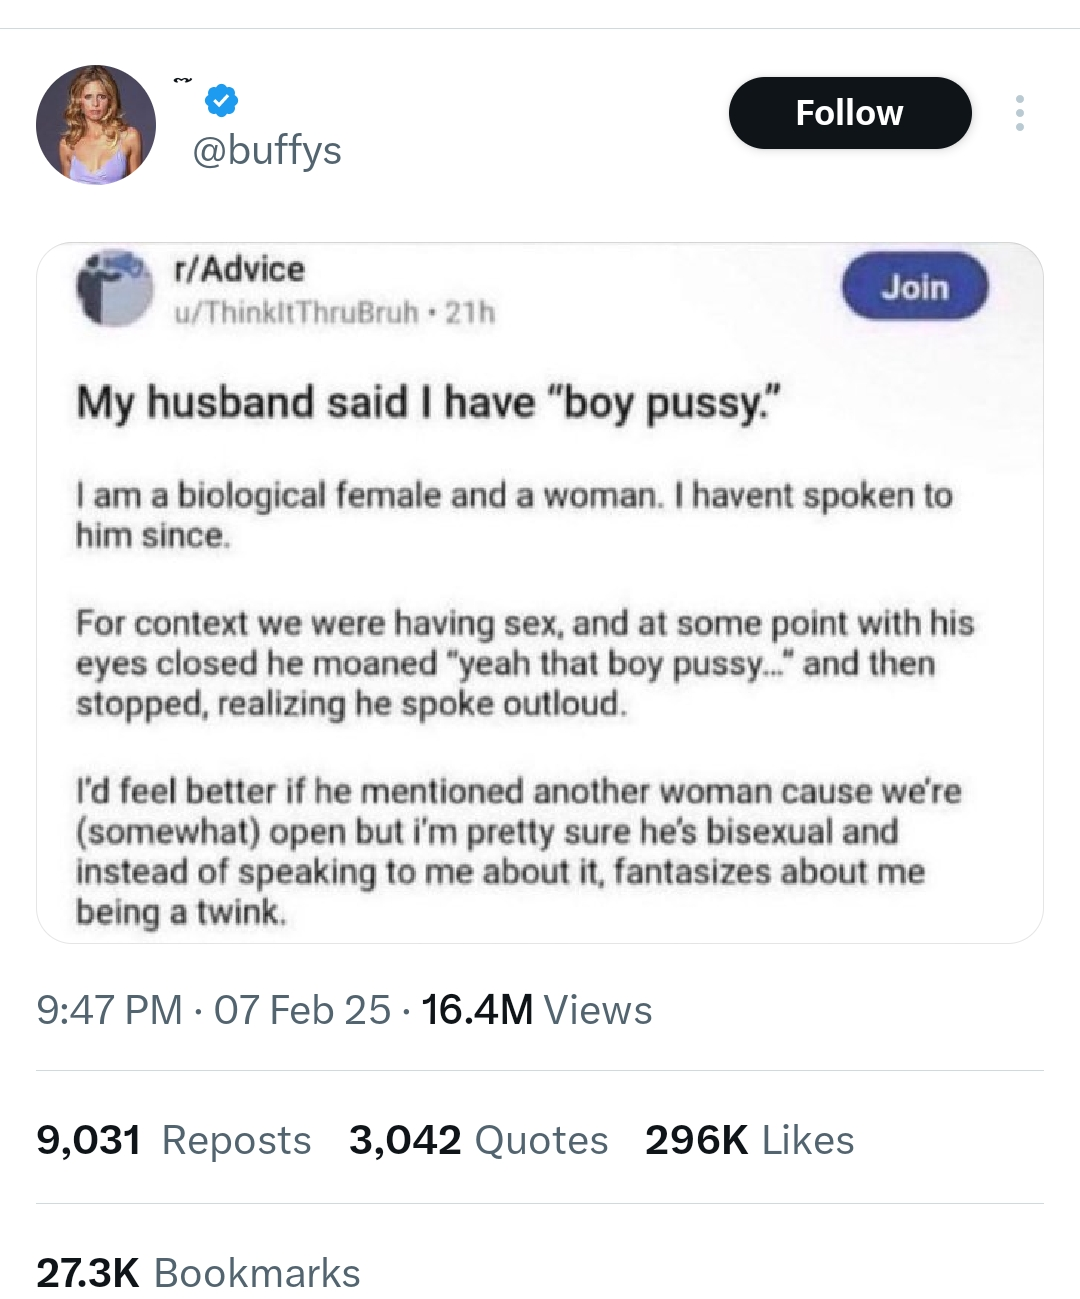Open the three-dot more options menu
The image size is (1080, 1299).
(x=1019, y=113)
